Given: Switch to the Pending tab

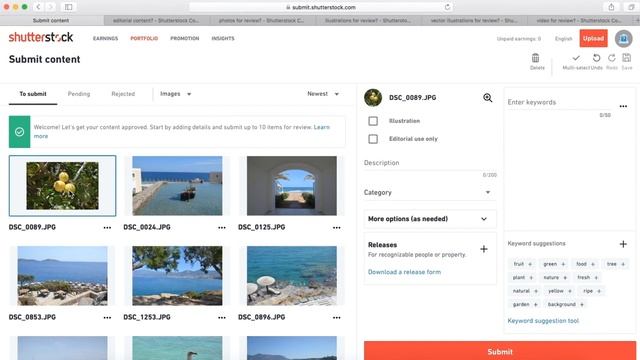Looking at the screenshot, I should pos(79,94).
